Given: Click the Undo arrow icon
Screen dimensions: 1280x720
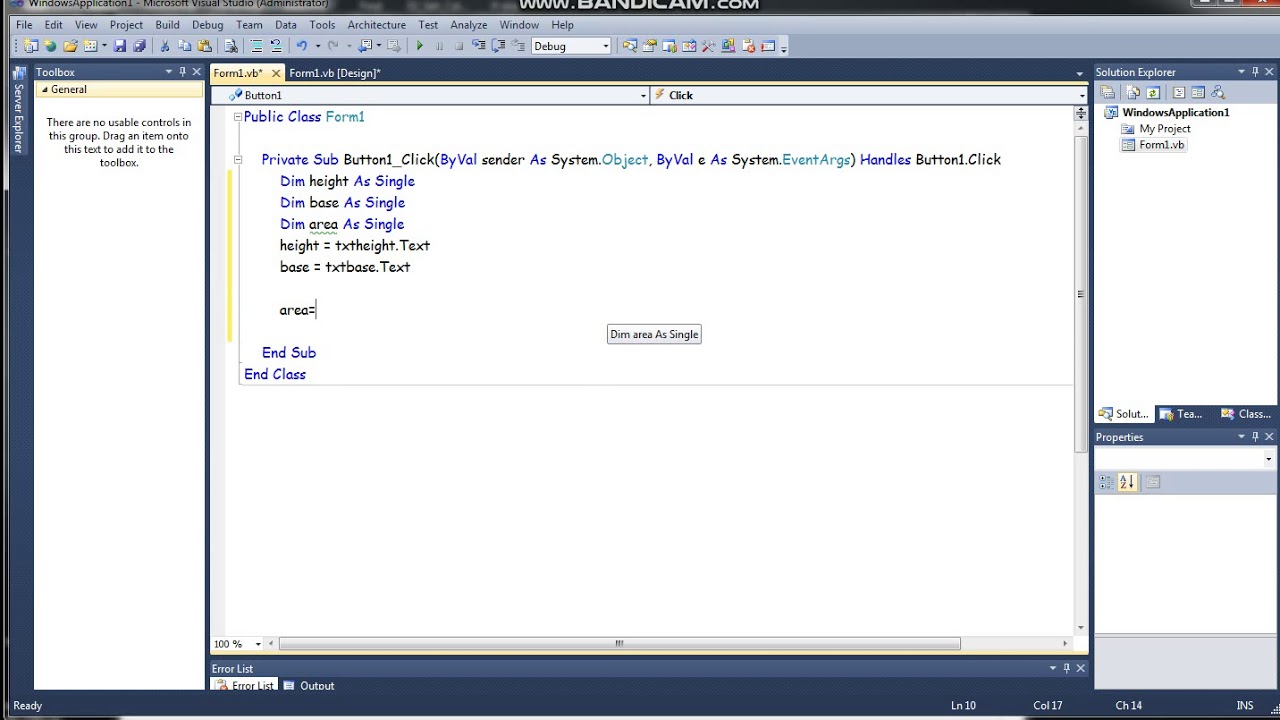Looking at the screenshot, I should 302,46.
